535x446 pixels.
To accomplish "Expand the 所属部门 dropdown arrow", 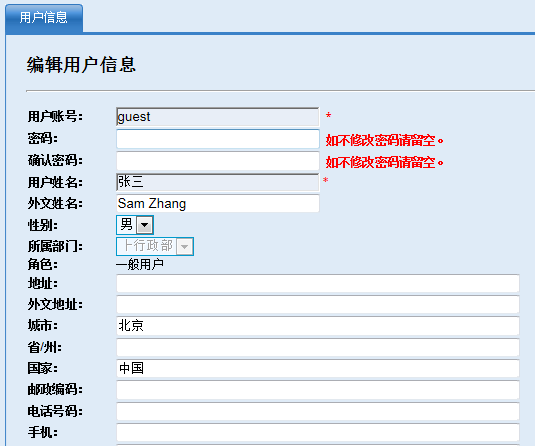I will [185, 246].
